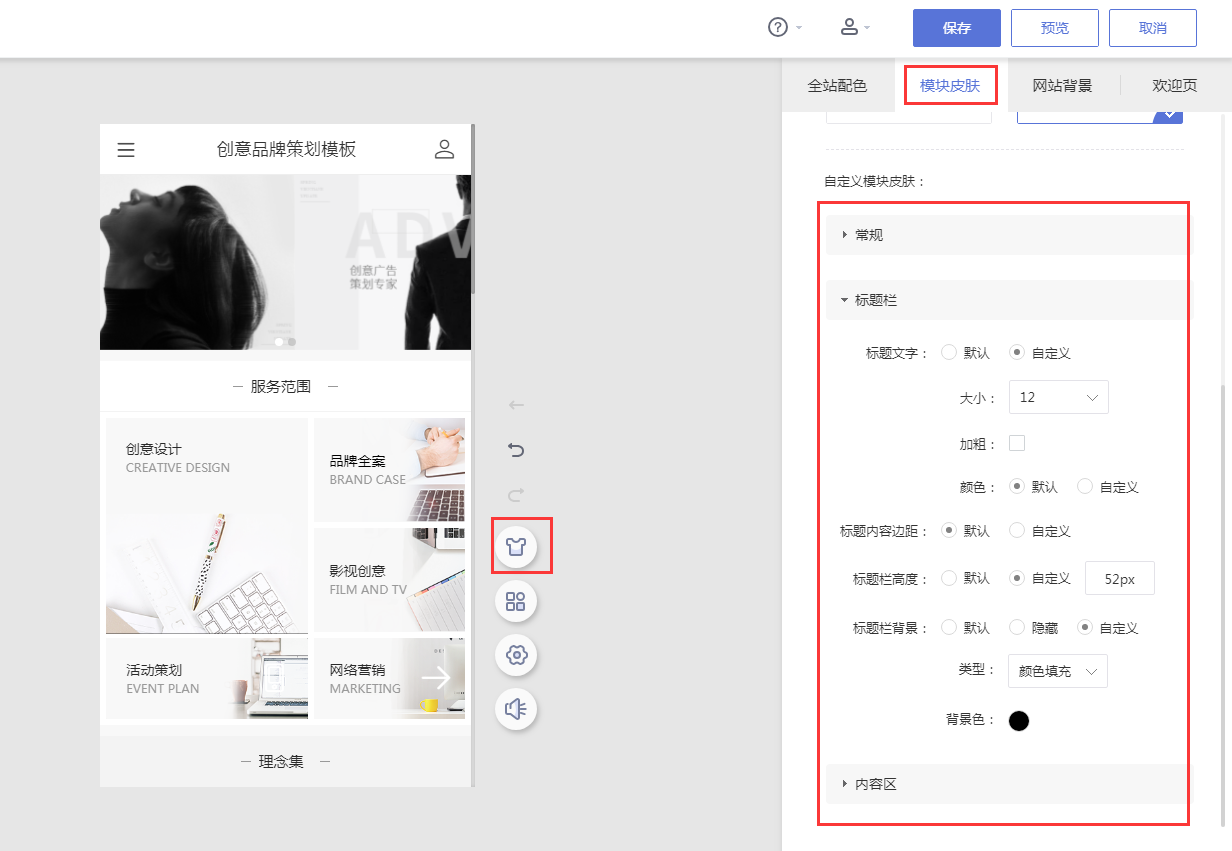Set 标题文字 to 自定义
This screenshot has width=1232, height=851.
coord(1017,353)
